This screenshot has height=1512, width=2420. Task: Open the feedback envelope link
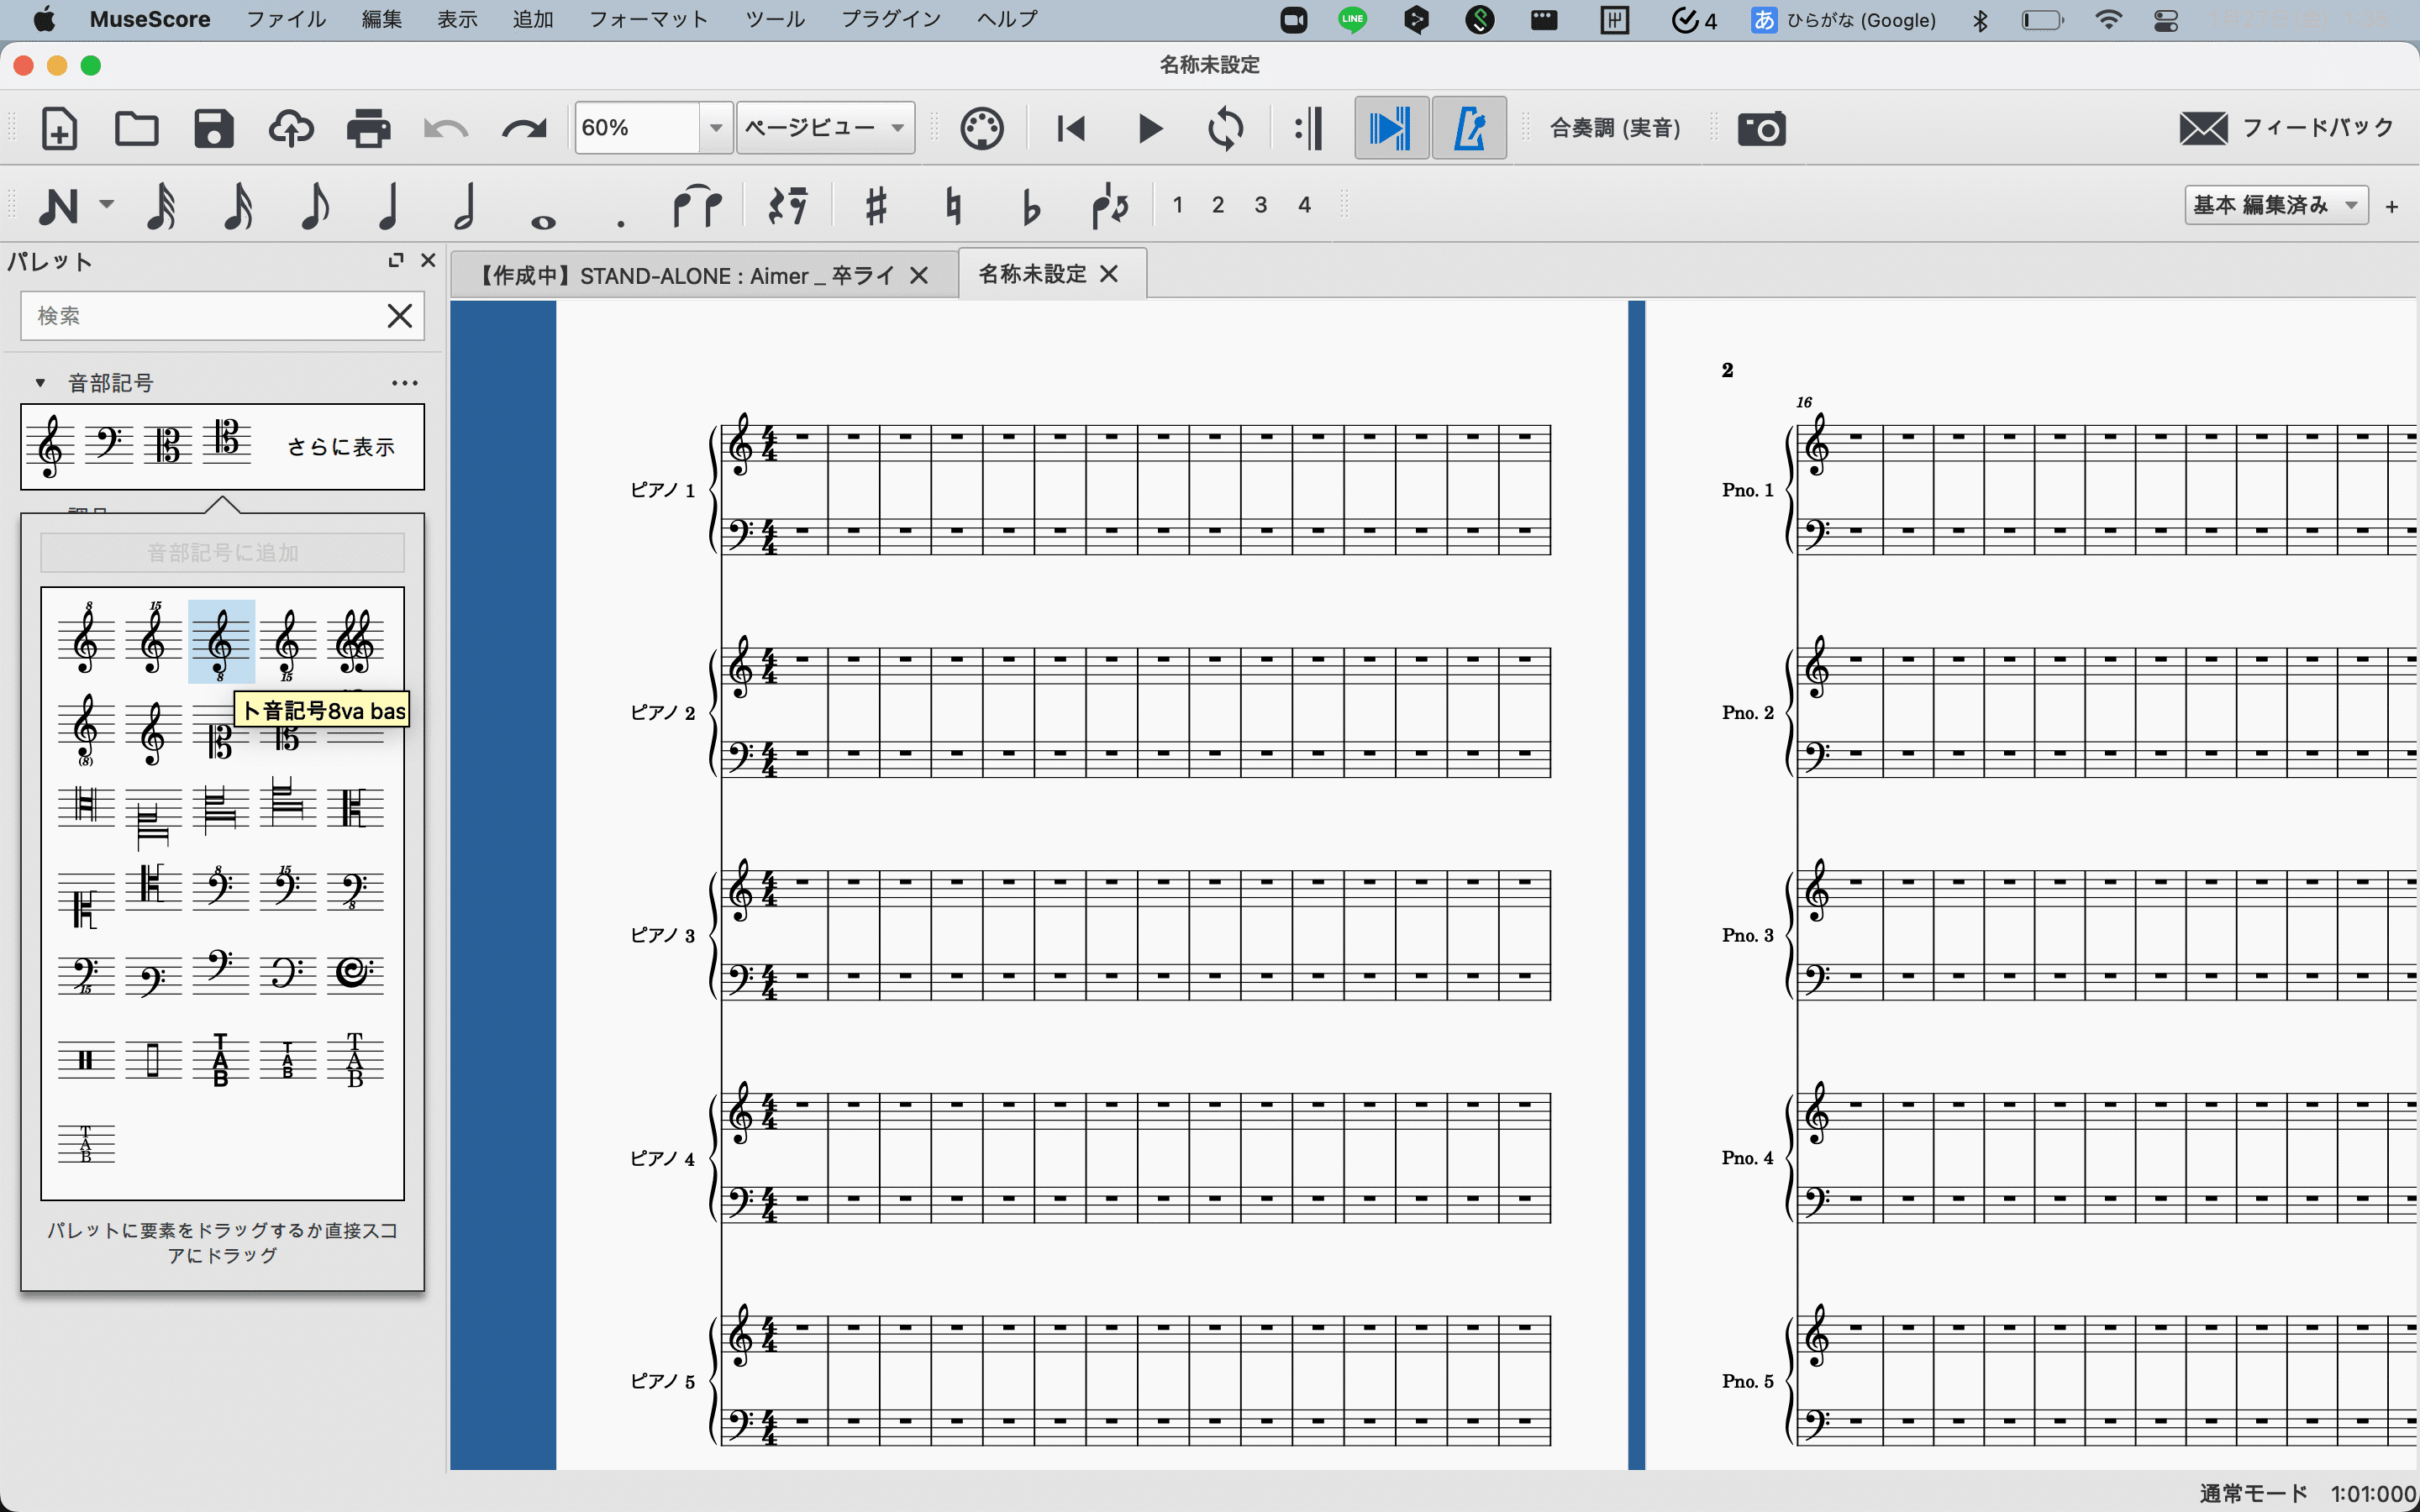(2286, 128)
